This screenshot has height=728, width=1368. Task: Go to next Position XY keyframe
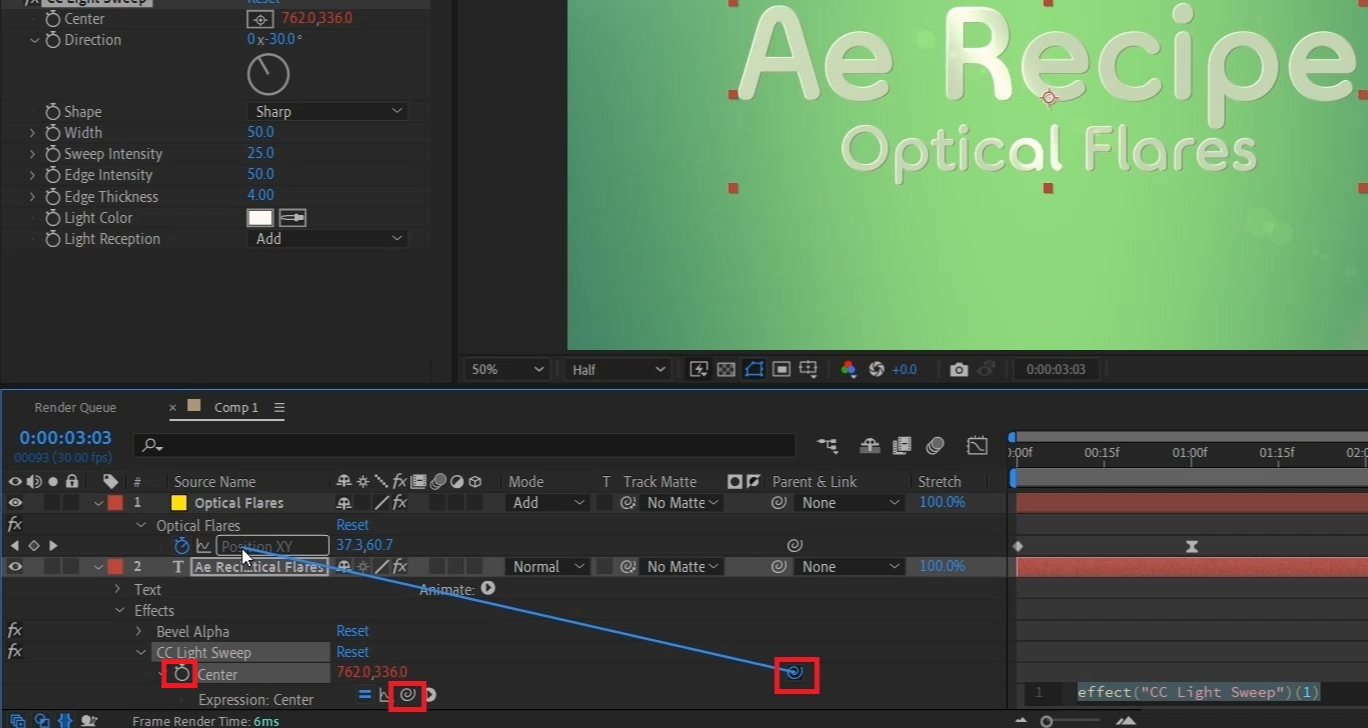tap(53, 546)
